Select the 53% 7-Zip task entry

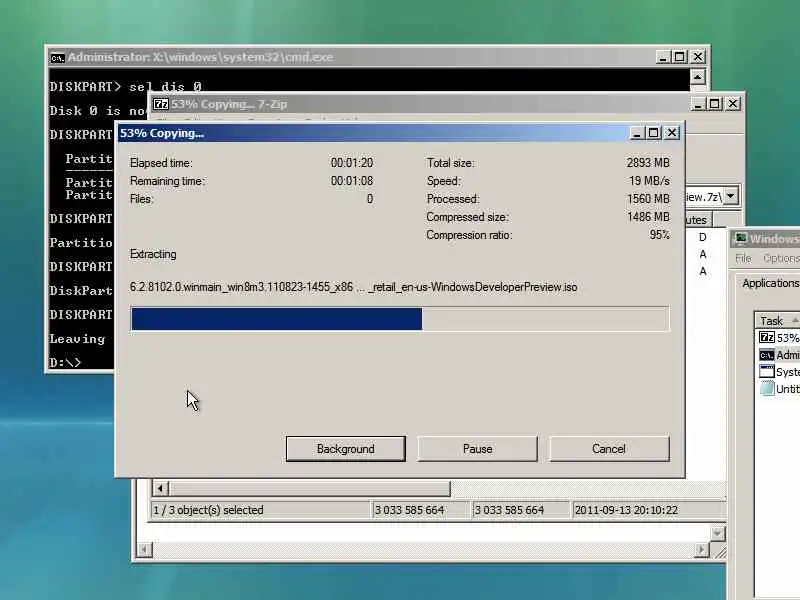pyautogui.click(x=779, y=338)
